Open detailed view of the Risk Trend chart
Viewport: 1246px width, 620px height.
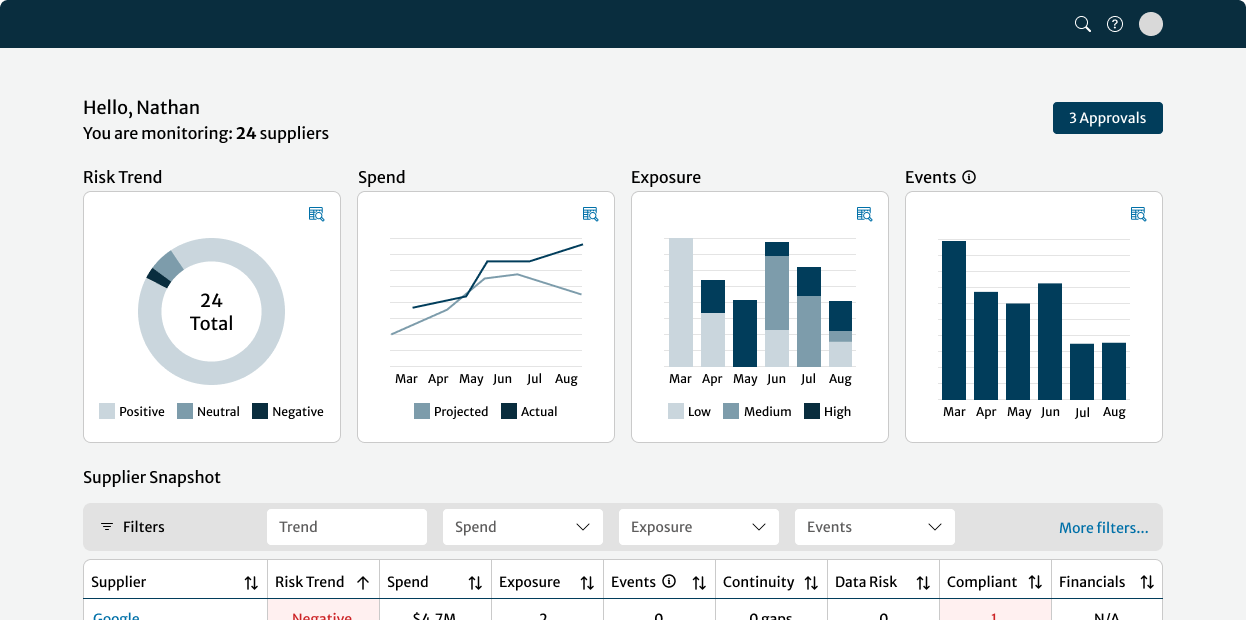pos(316,214)
